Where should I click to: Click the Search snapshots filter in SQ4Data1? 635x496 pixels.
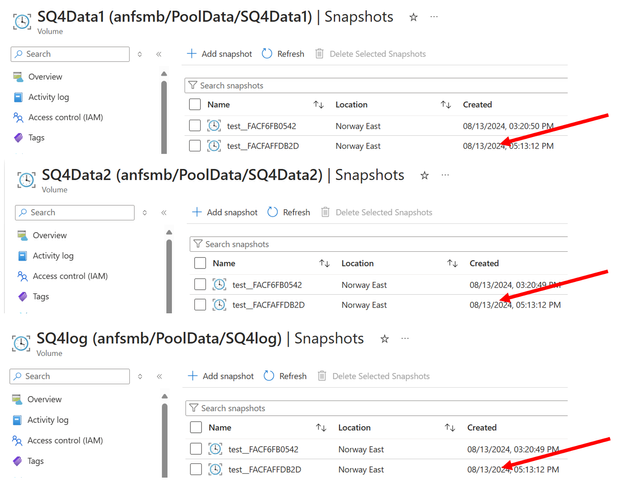point(376,85)
